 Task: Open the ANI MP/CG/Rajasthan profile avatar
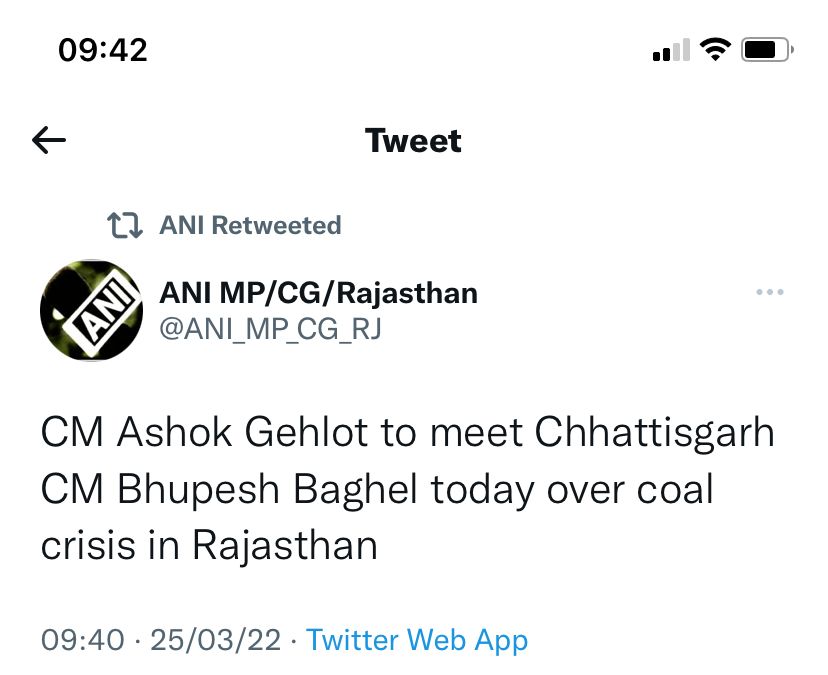point(91,310)
